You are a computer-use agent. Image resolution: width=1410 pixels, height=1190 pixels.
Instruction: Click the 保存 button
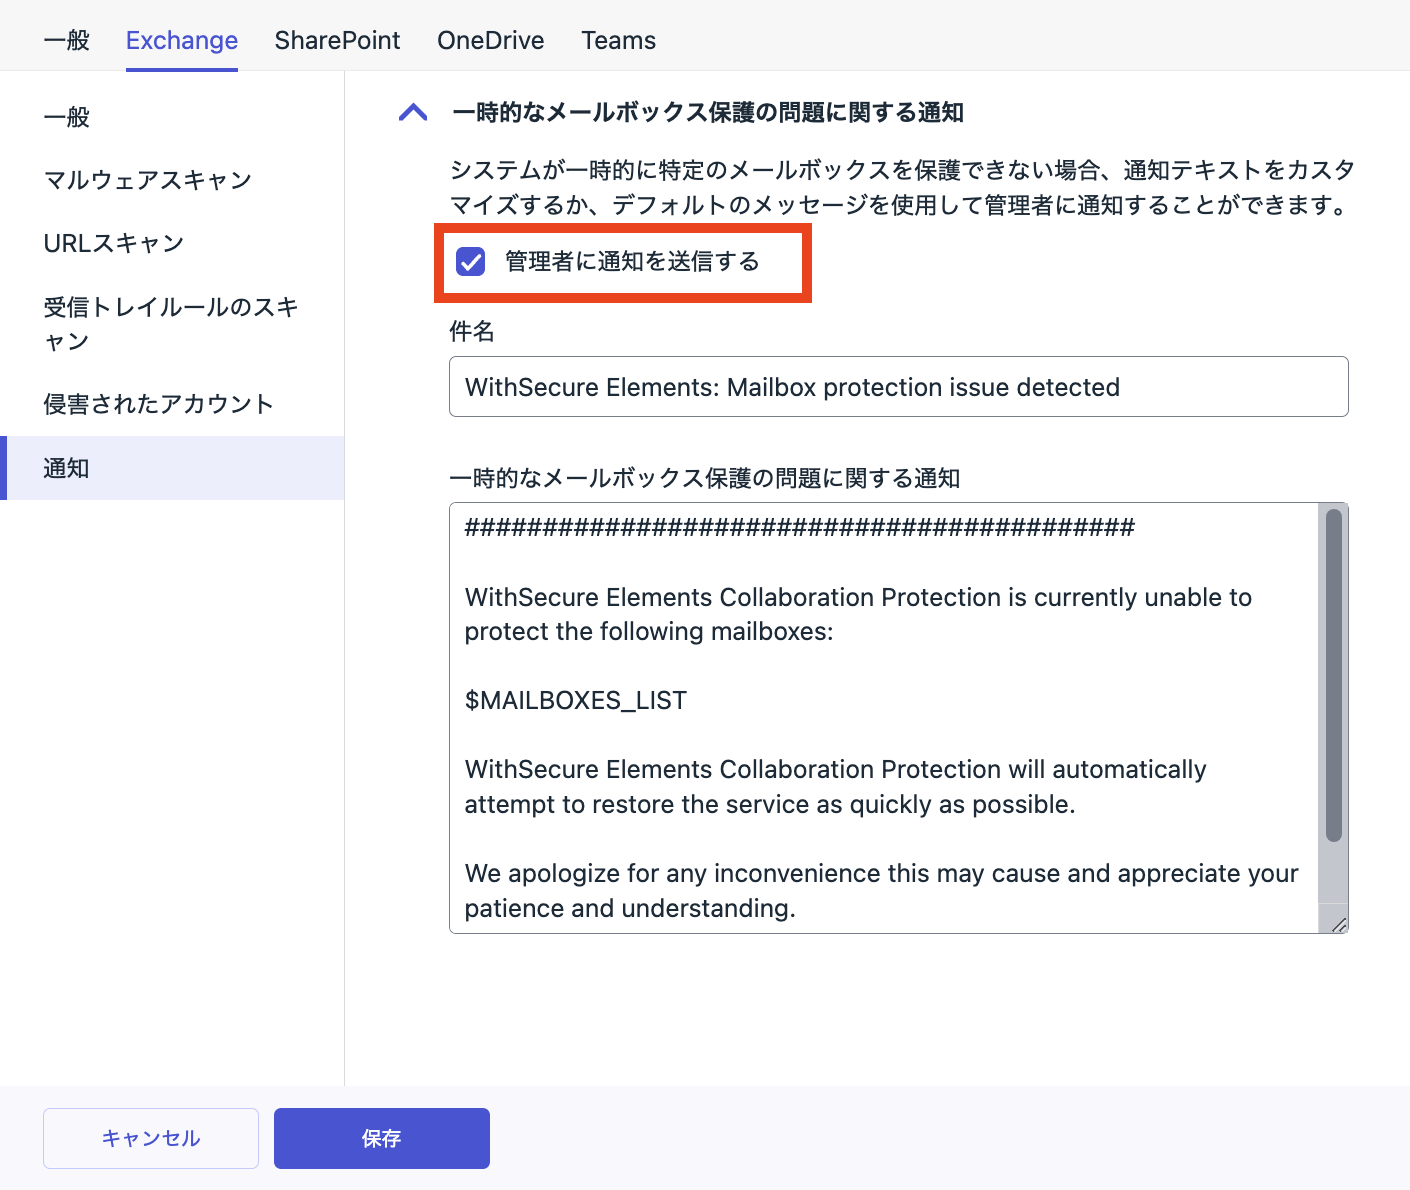click(381, 1138)
